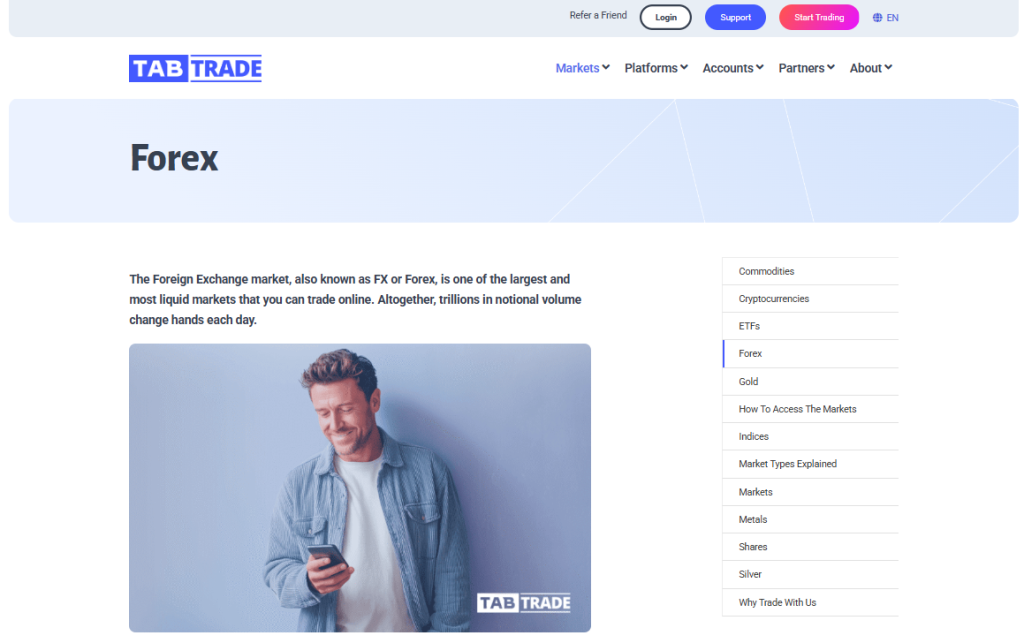The image size is (1024, 643).
Task: Open the Refer a Friend link
Action: coord(598,15)
